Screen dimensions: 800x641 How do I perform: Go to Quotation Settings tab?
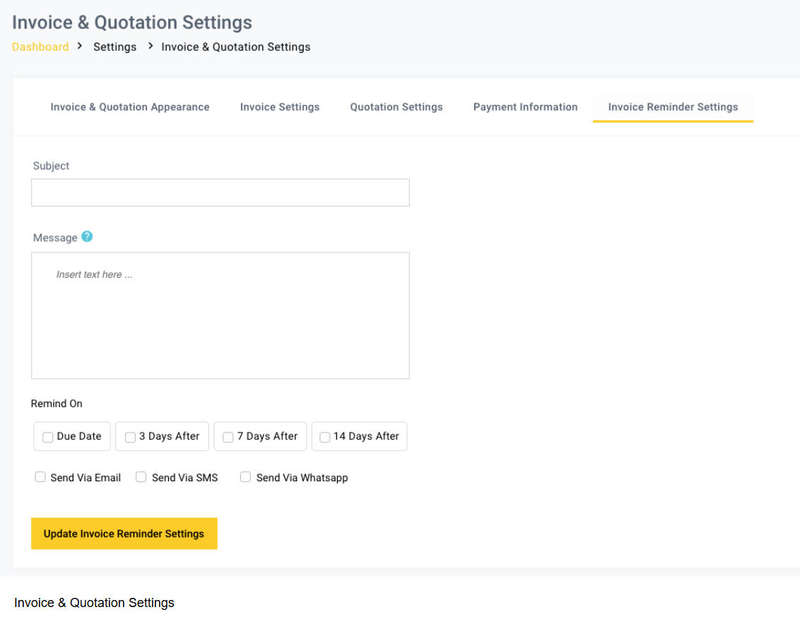coord(396,107)
